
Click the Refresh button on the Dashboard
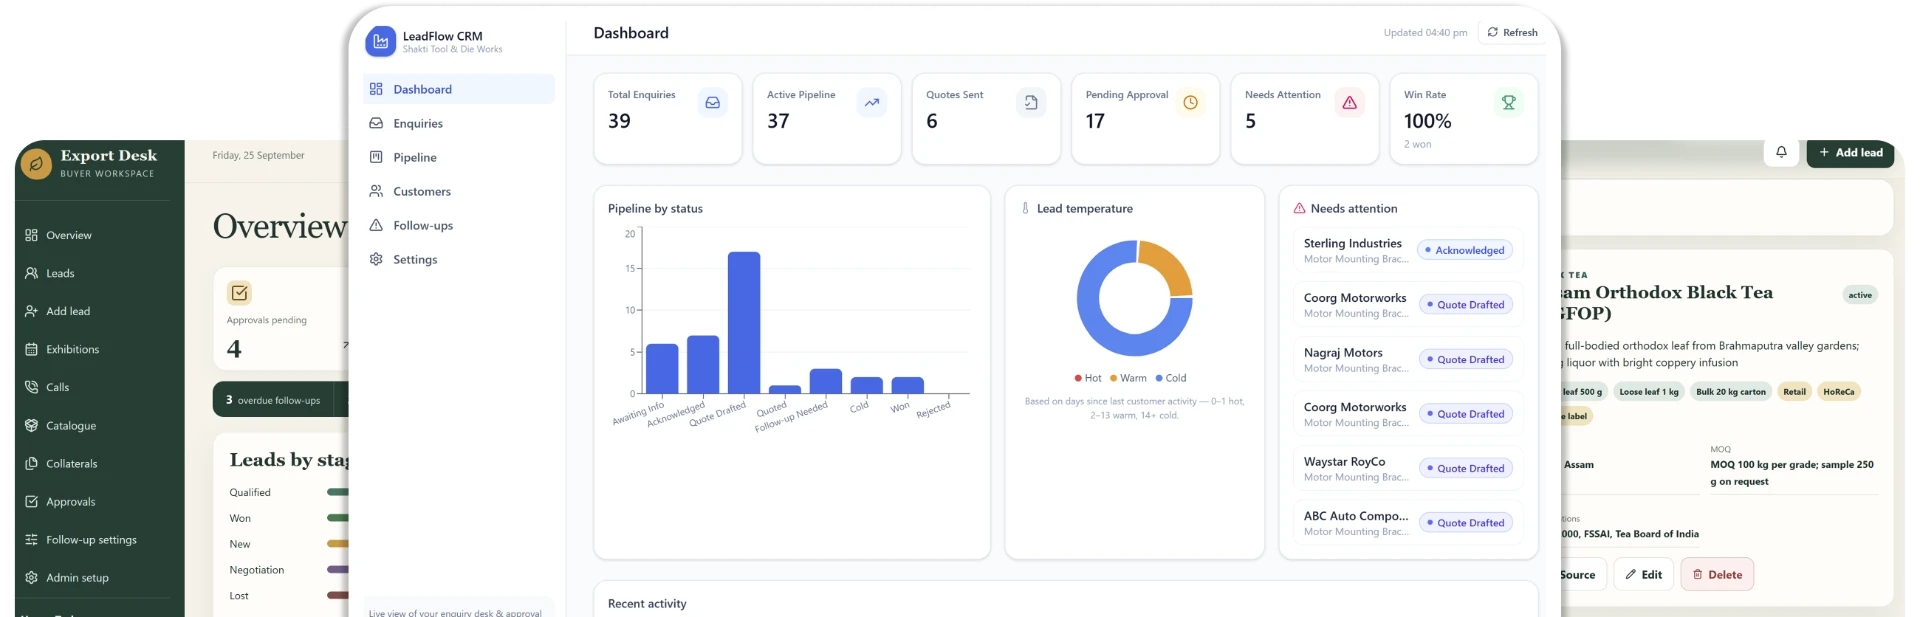pyautogui.click(x=1512, y=32)
